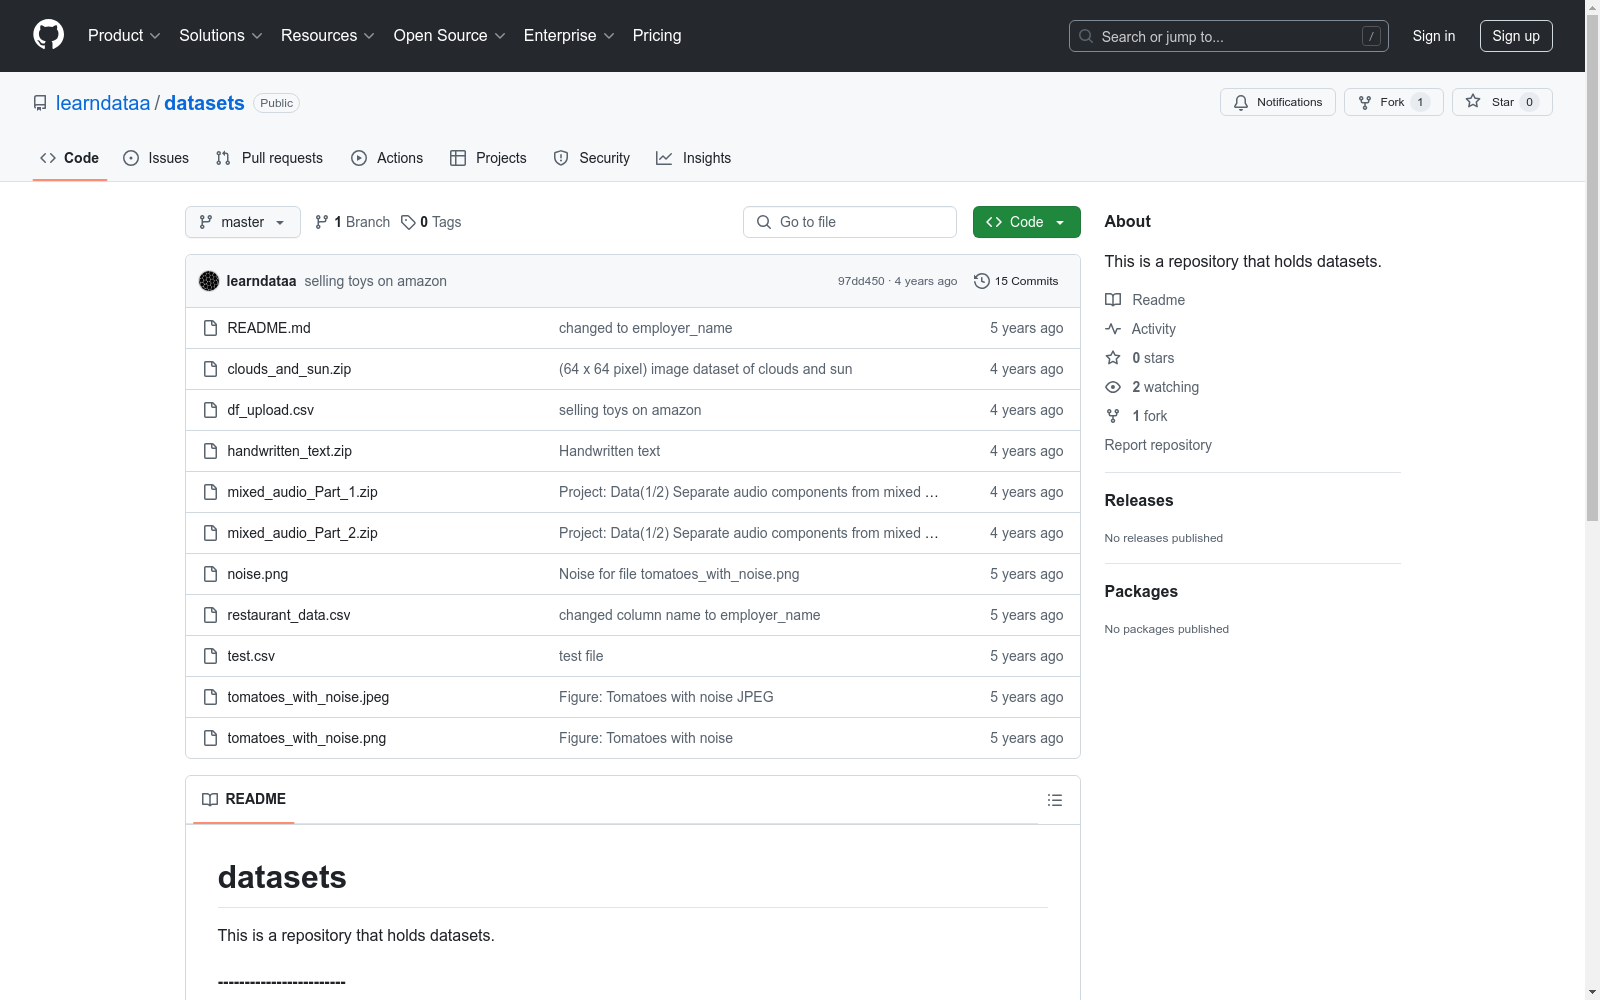Click the Releases heading
This screenshot has width=1600, height=1000.
click(x=1139, y=500)
